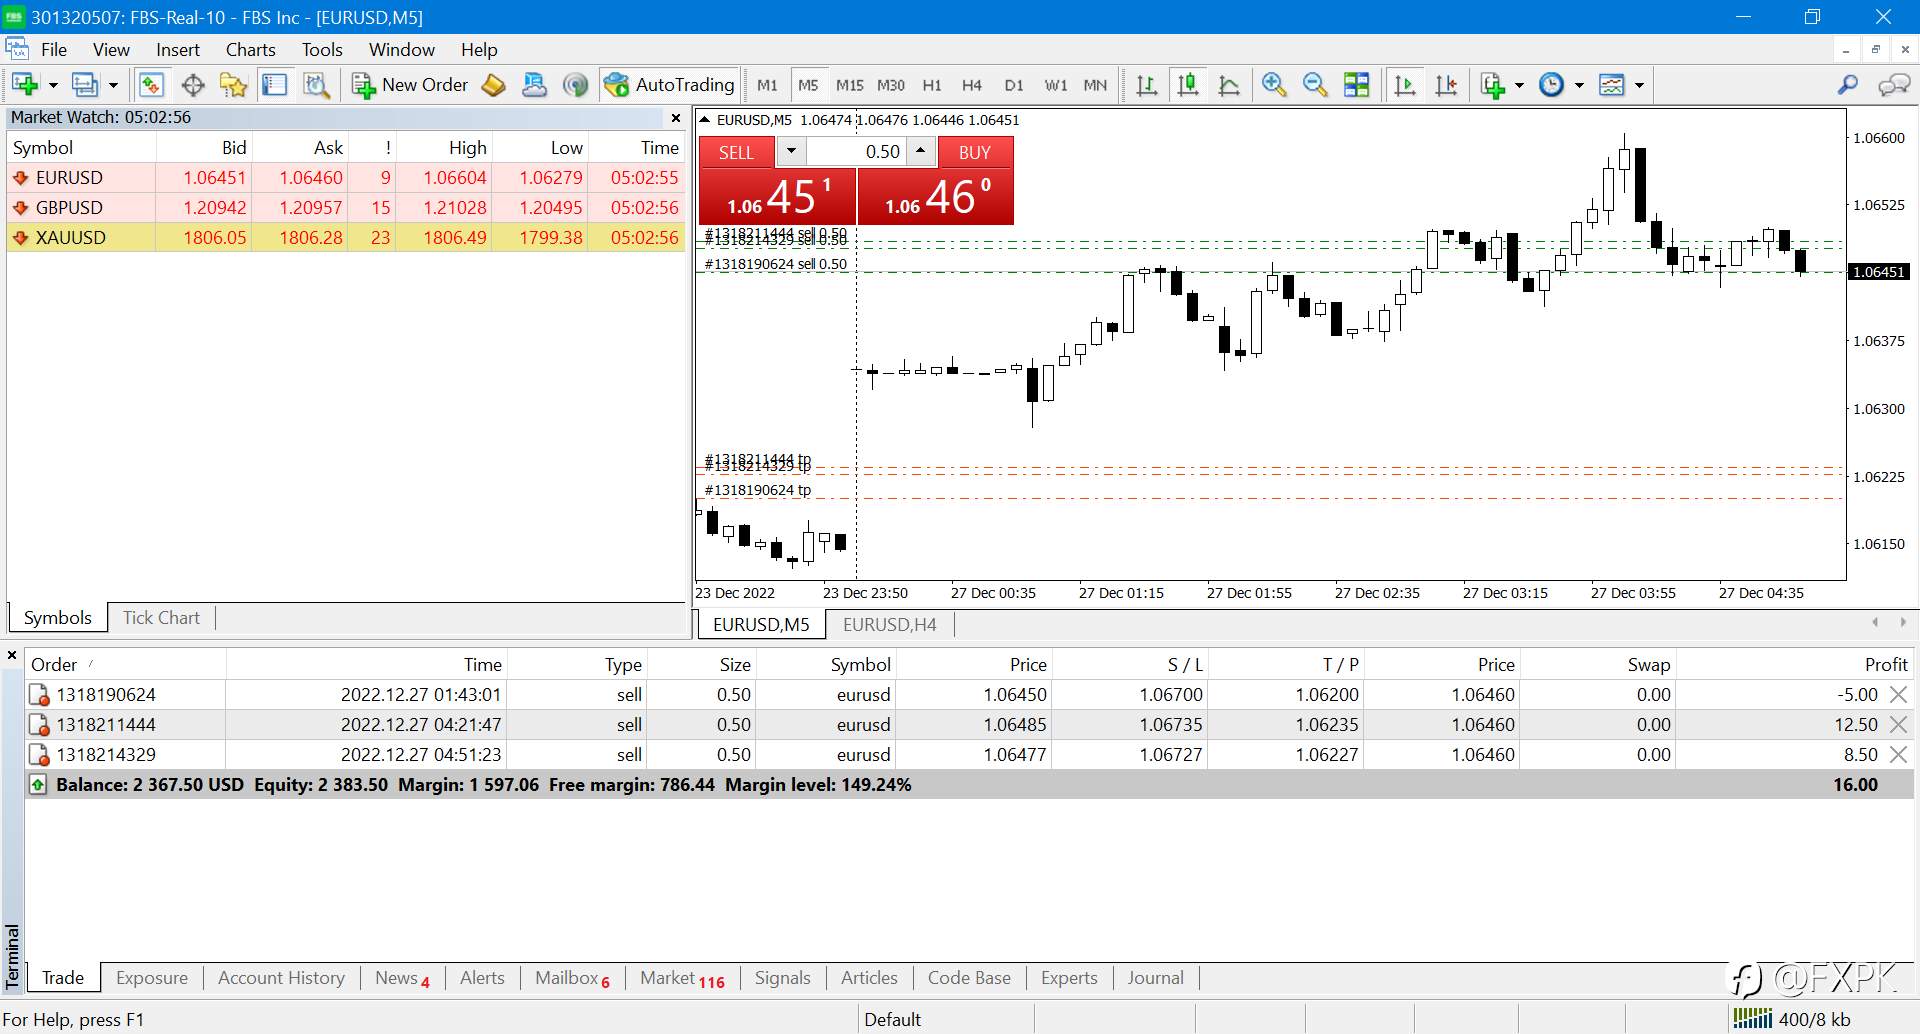
Task: Expand the new chart dropdown arrow
Action: pos(53,85)
